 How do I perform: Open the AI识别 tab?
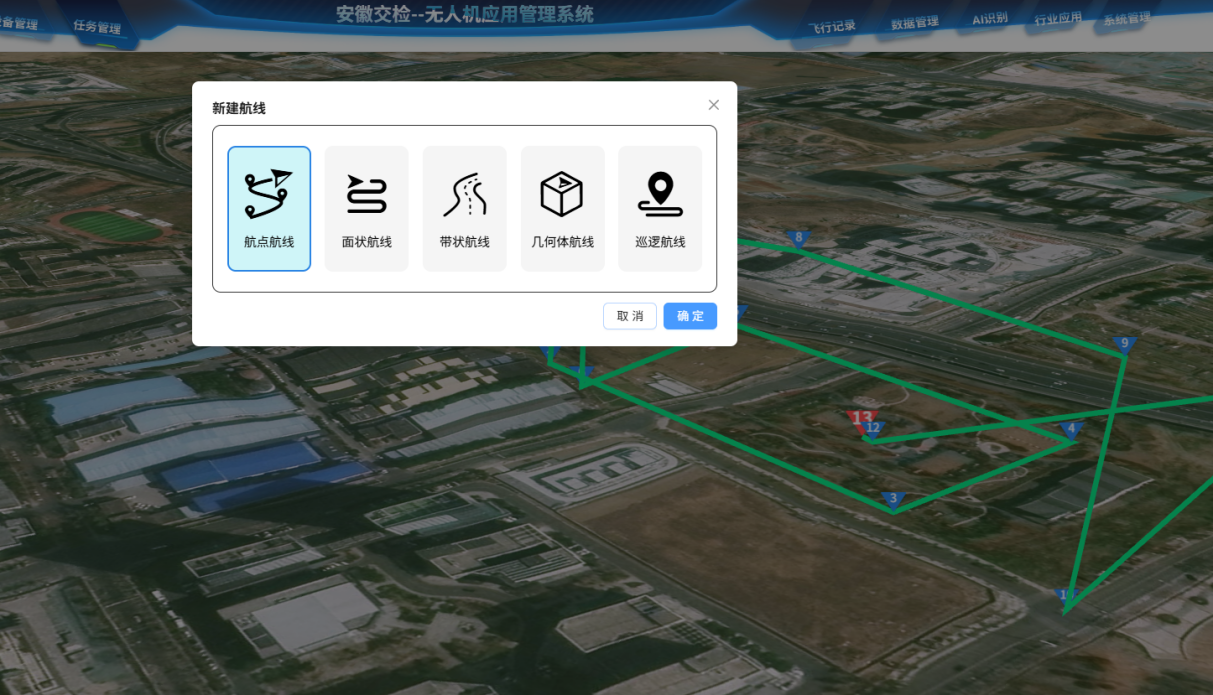(990, 20)
